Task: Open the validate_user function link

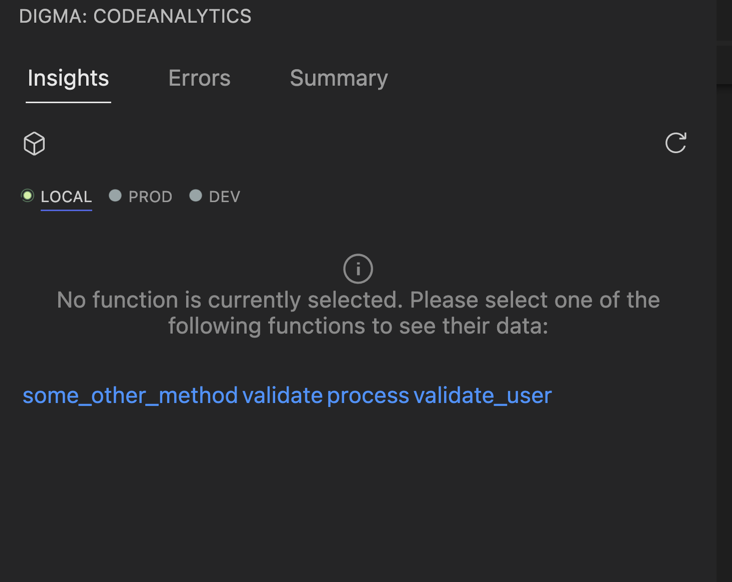Action: coord(483,396)
